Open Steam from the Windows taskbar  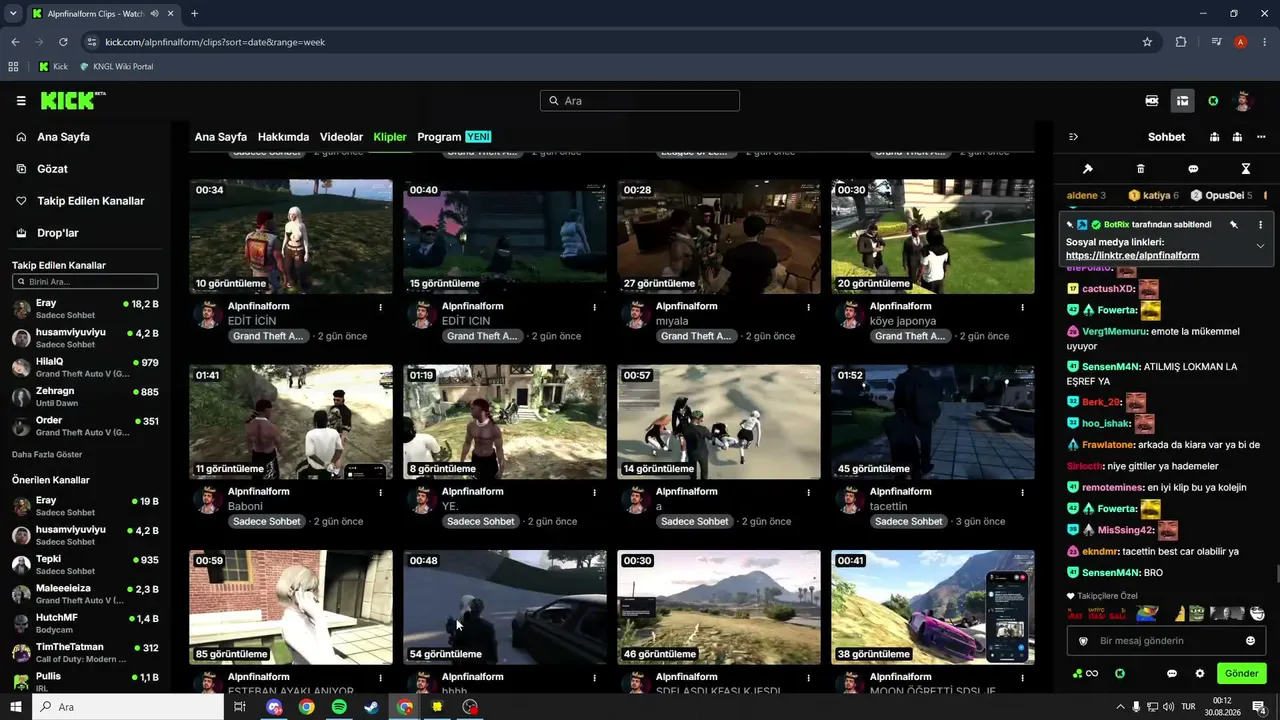pyautogui.click(x=371, y=707)
